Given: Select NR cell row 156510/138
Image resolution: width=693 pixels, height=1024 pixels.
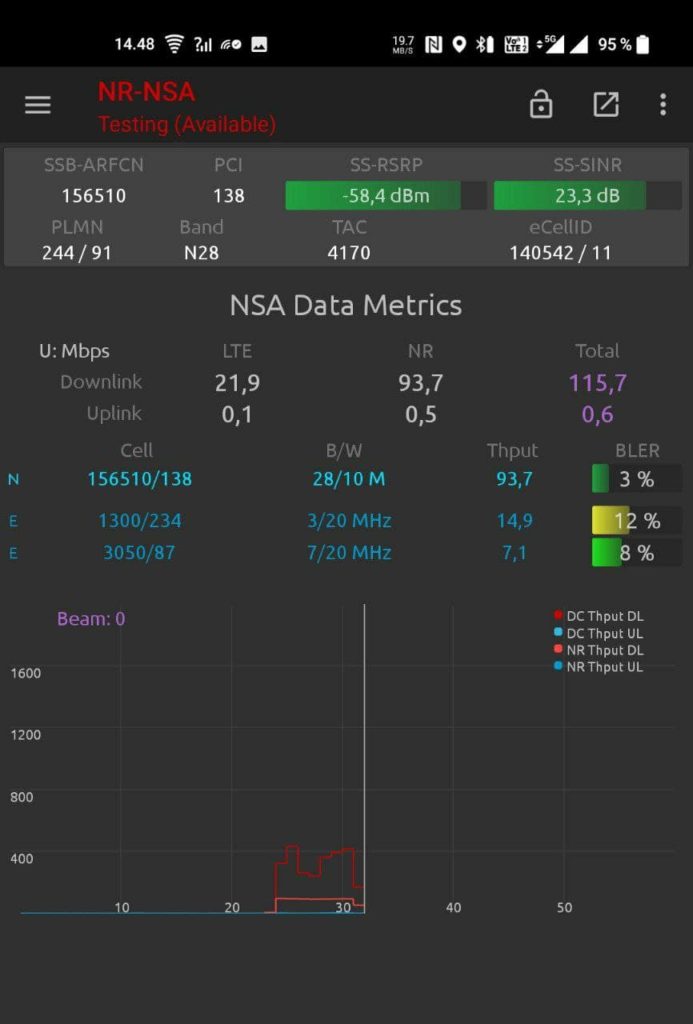Looking at the screenshot, I should (139, 480).
